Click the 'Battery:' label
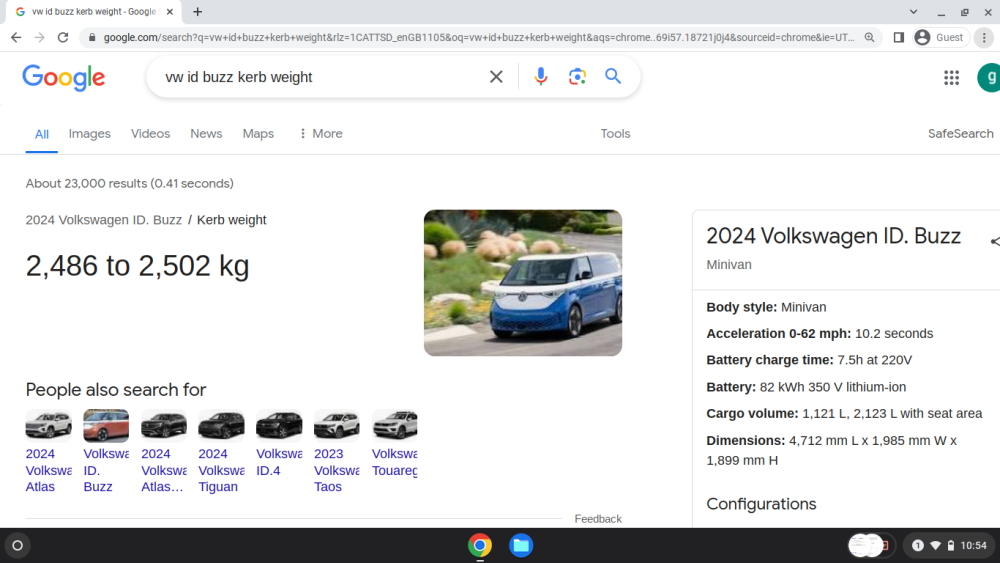The height and width of the screenshot is (563, 1000). point(731,387)
